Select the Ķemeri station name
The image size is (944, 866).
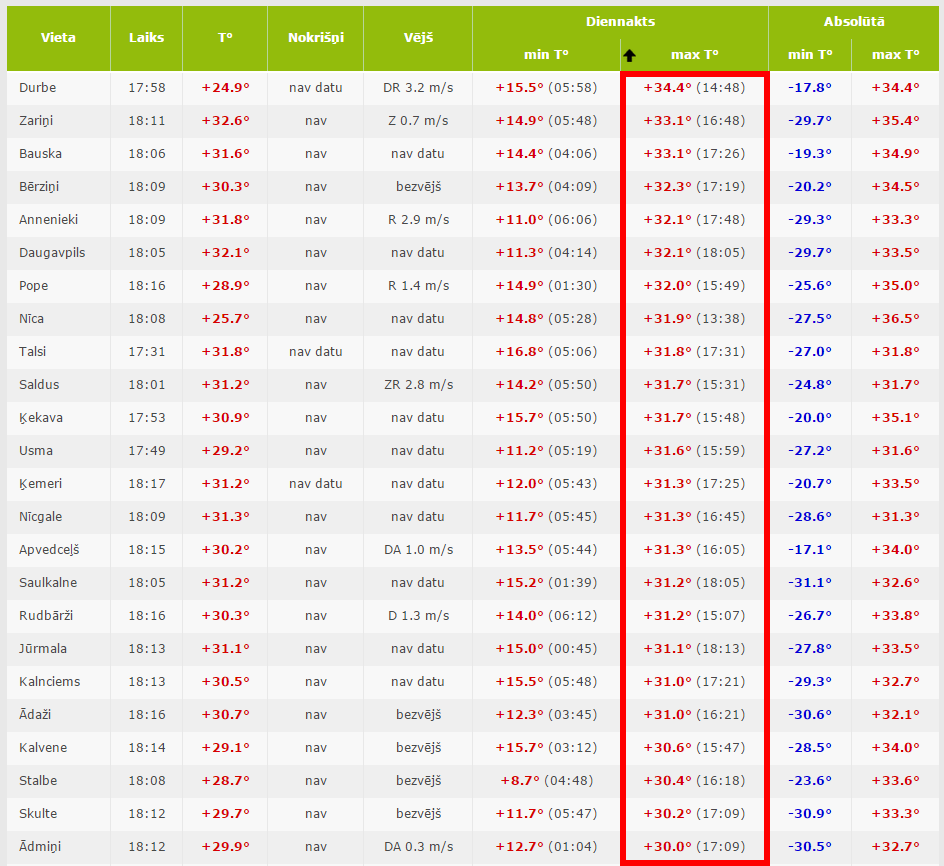pos(40,484)
